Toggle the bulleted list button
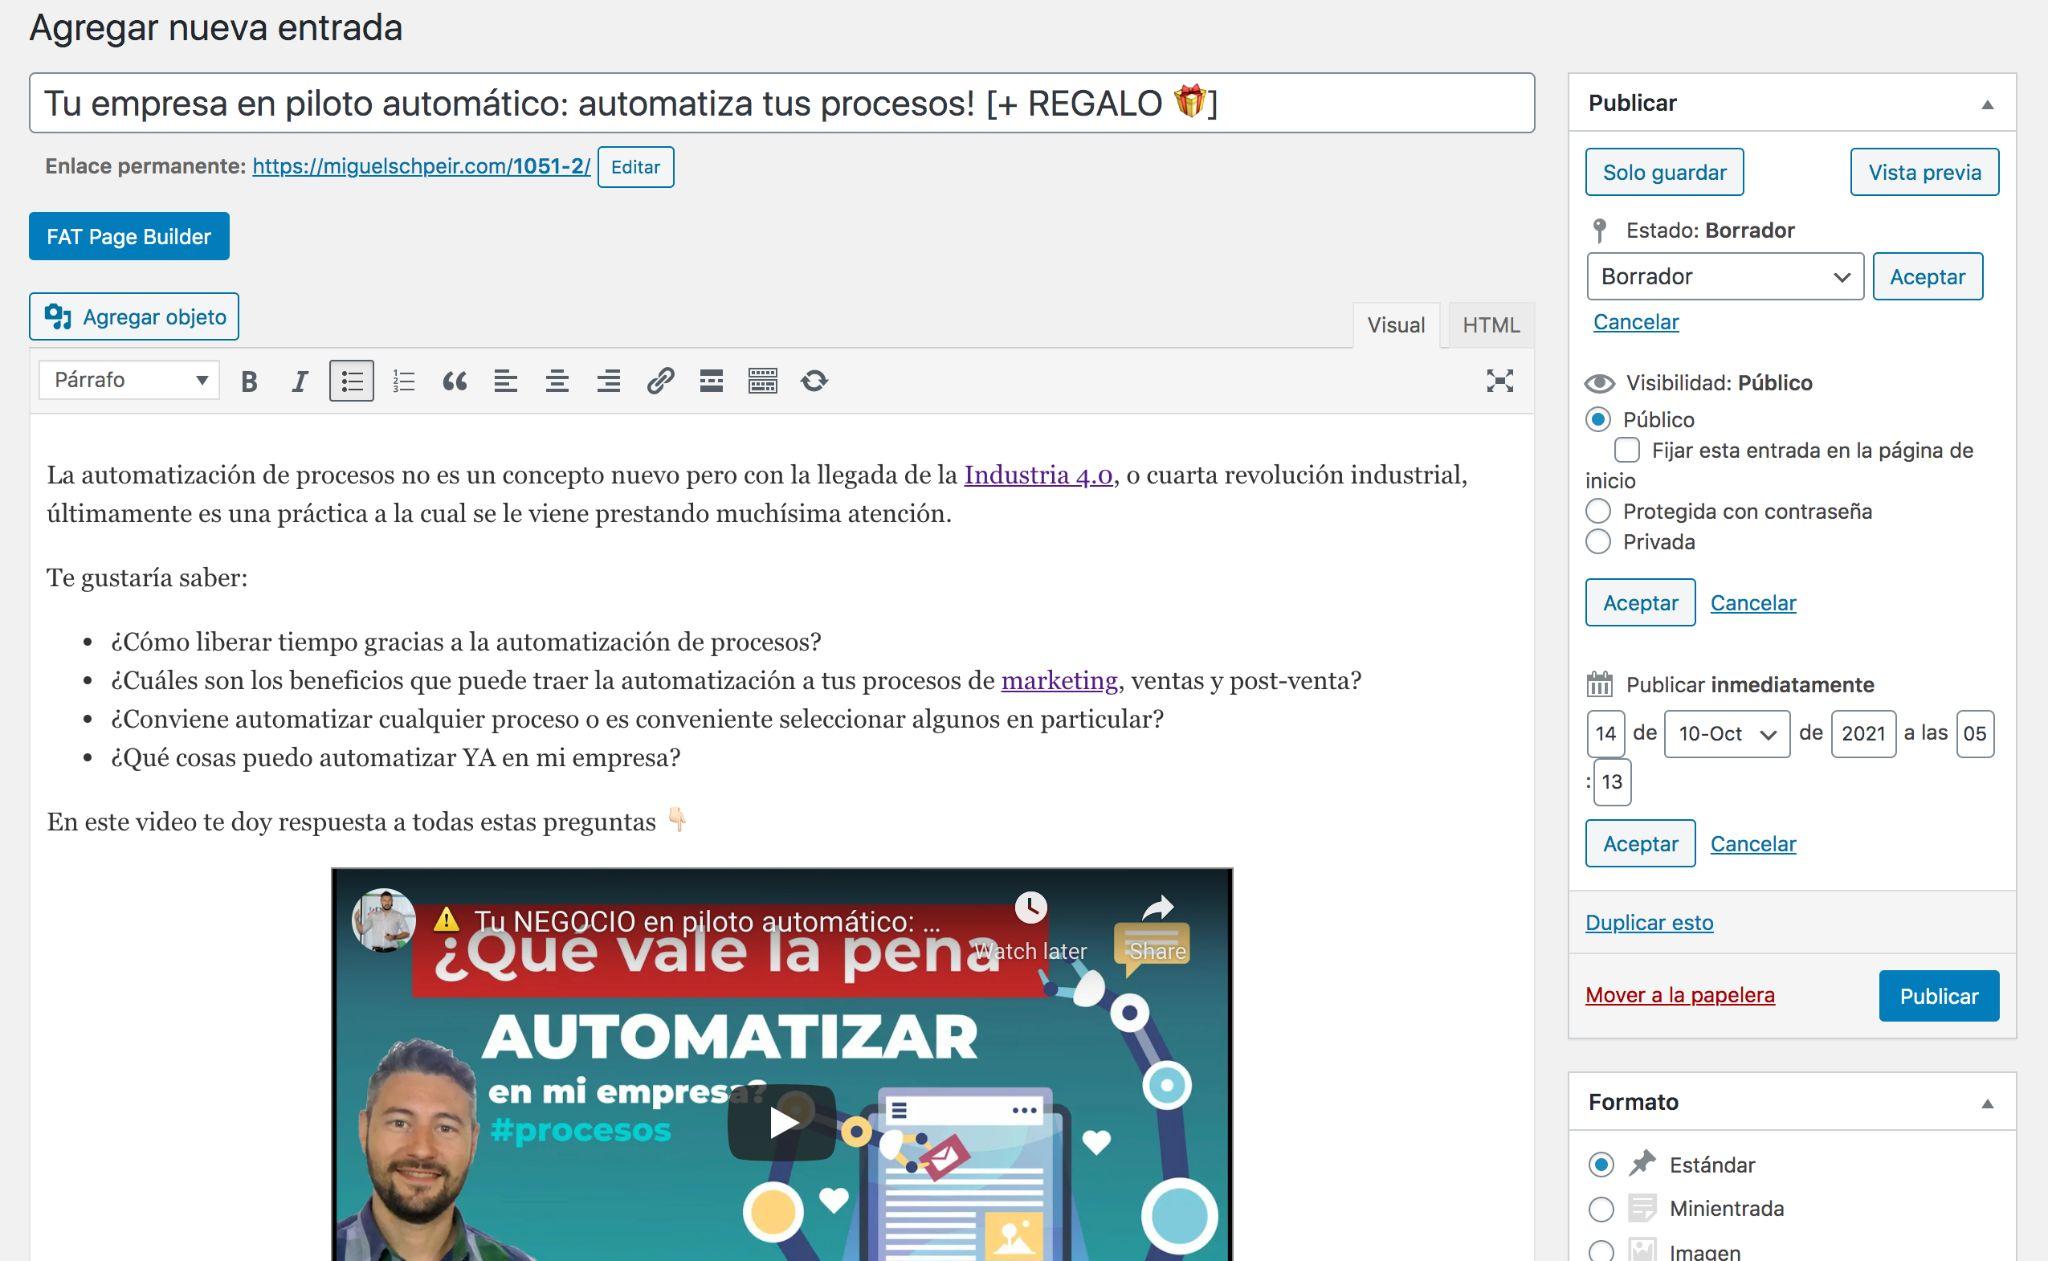This screenshot has width=2048, height=1261. pos(351,381)
